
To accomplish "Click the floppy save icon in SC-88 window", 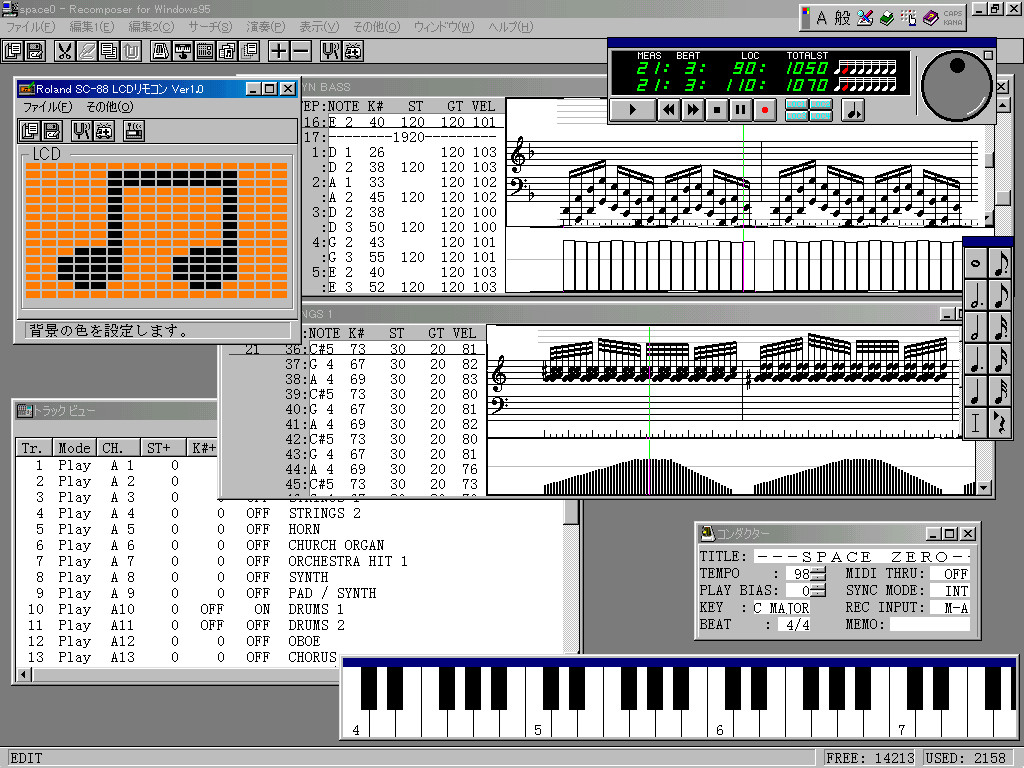I will click(x=51, y=131).
